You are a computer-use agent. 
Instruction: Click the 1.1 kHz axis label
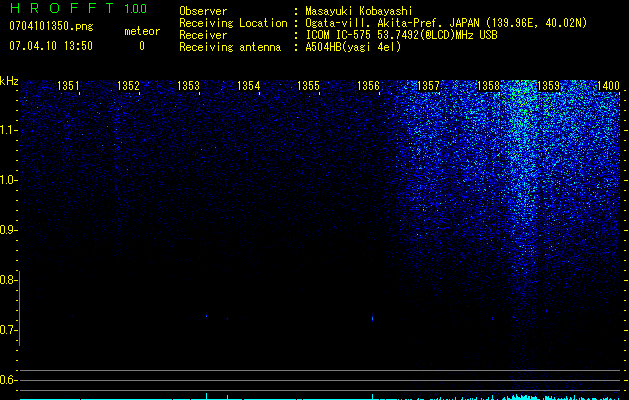tap(8, 130)
